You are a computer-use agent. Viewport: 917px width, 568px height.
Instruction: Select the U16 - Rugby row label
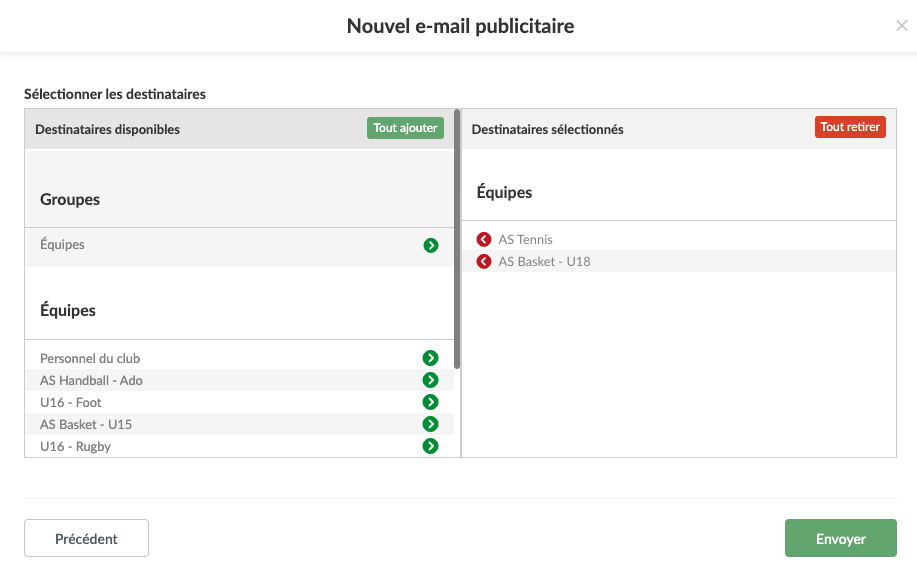tap(75, 446)
